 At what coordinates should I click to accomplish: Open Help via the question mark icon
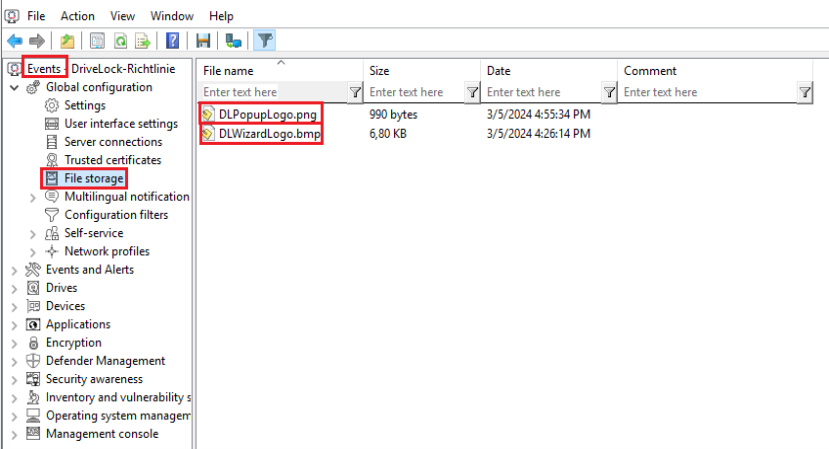173,41
